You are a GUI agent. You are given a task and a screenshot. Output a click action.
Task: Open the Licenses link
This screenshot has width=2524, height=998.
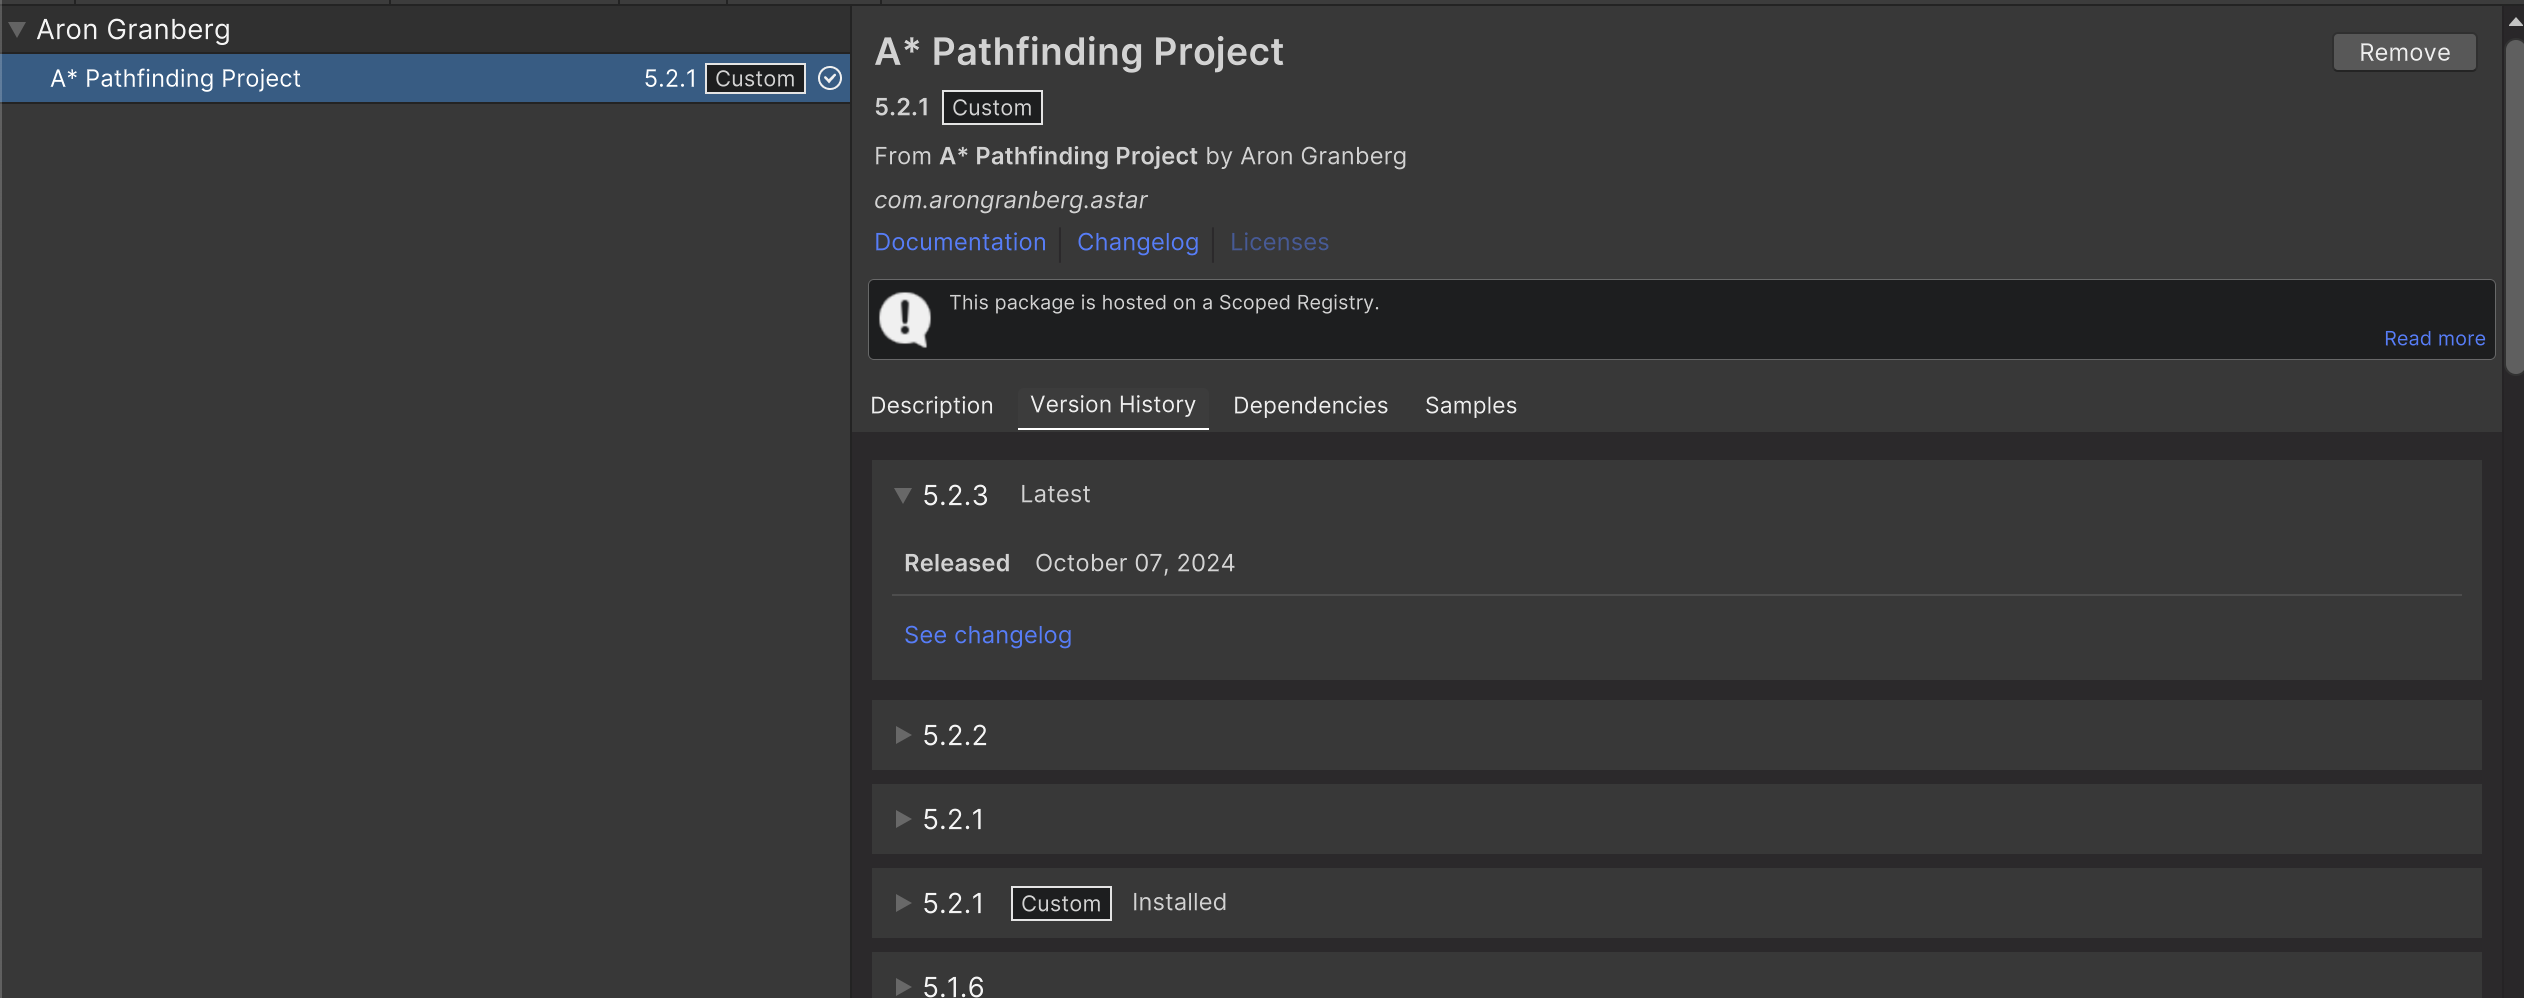pos(1279,242)
